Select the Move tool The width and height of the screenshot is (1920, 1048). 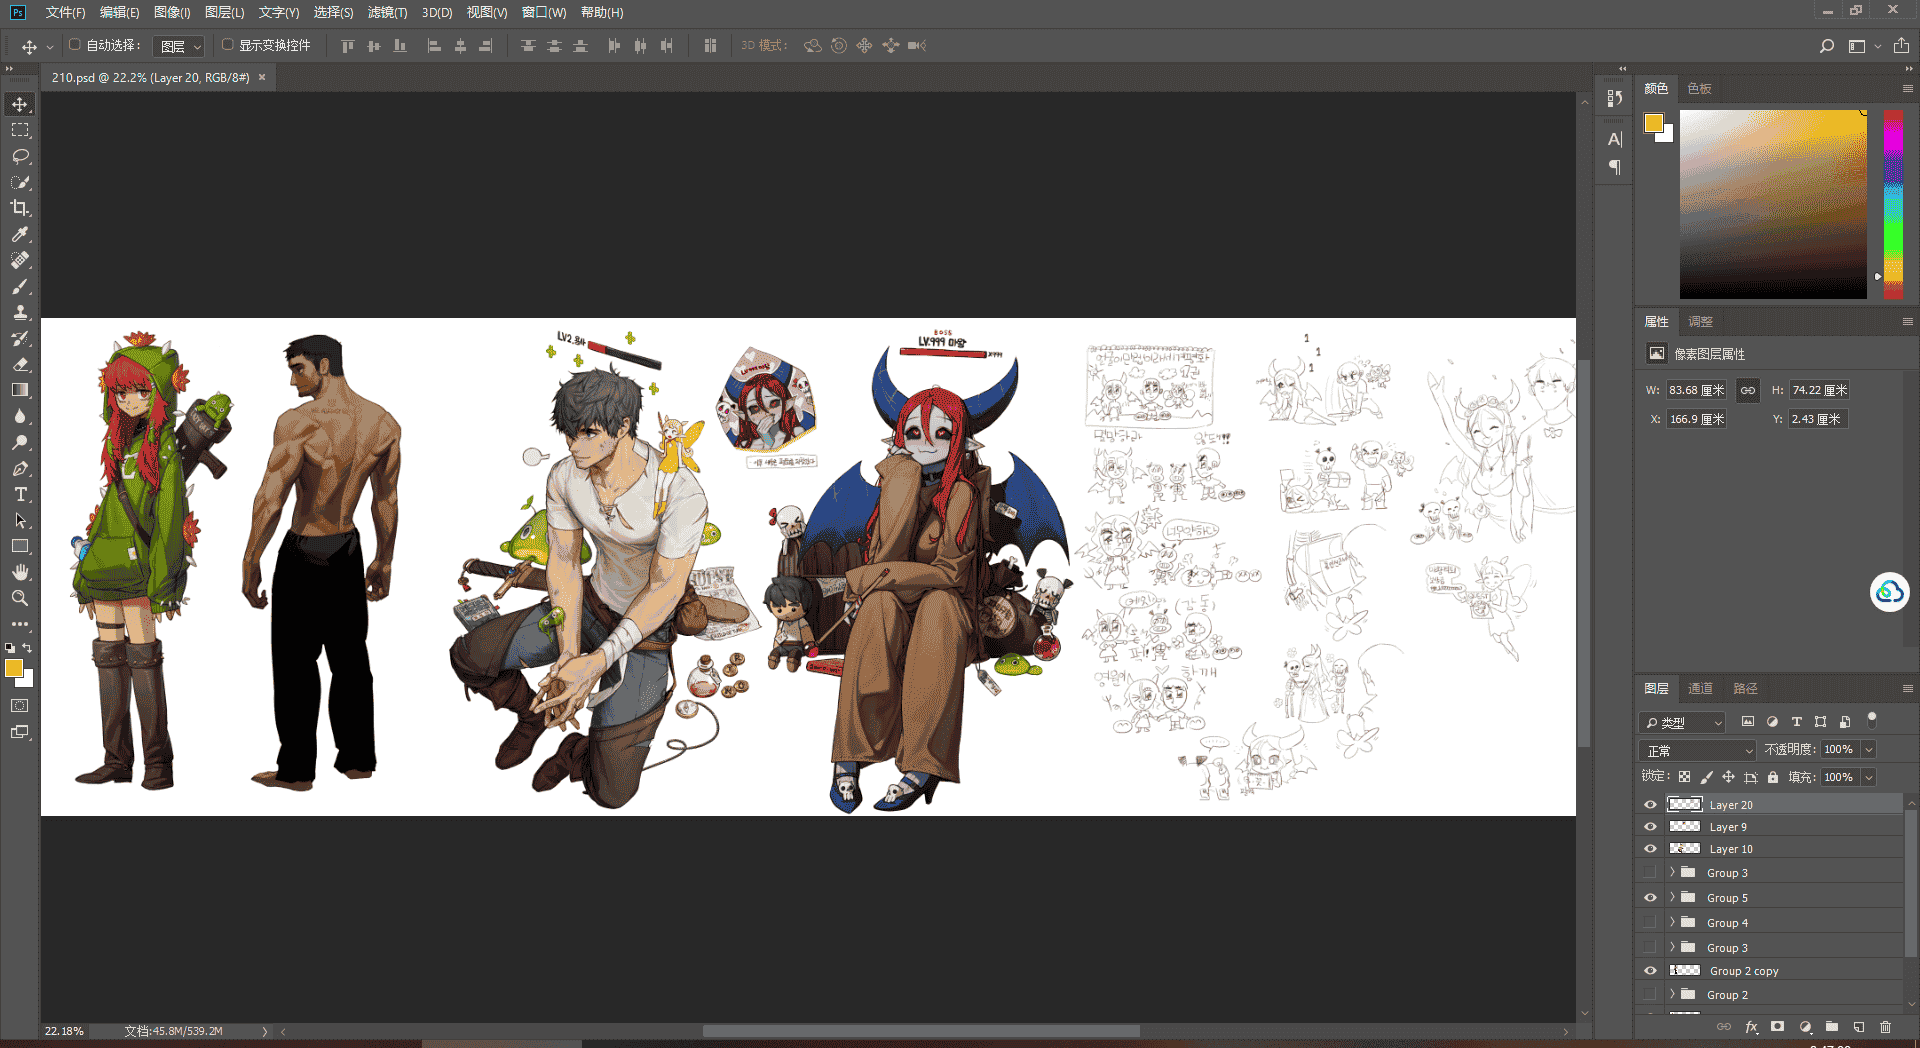[x=20, y=105]
